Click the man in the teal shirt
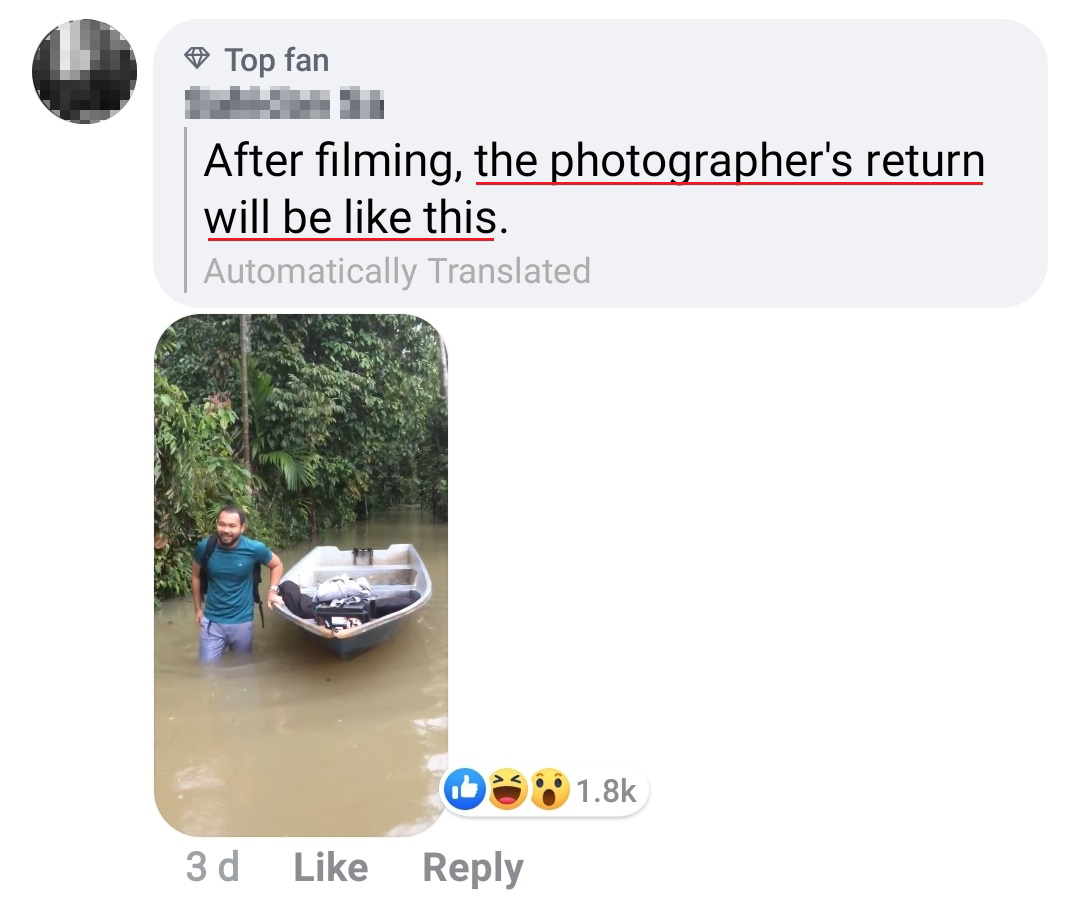 click(233, 580)
